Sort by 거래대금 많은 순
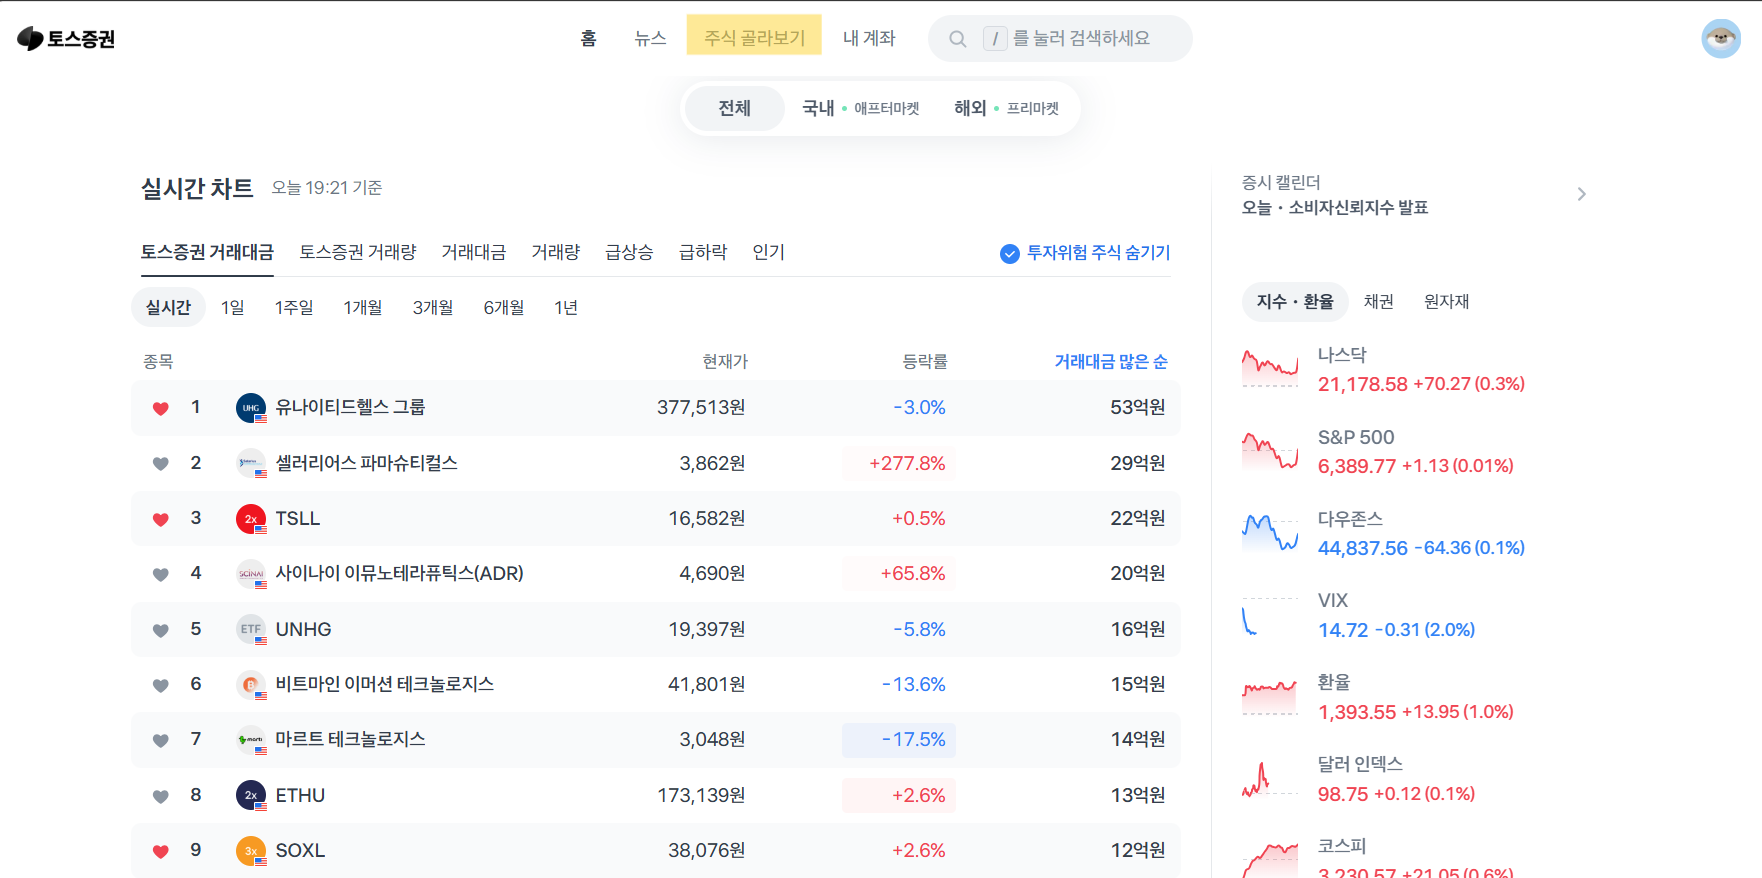The height and width of the screenshot is (878, 1762). pyautogui.click(x=1111, y=361)
